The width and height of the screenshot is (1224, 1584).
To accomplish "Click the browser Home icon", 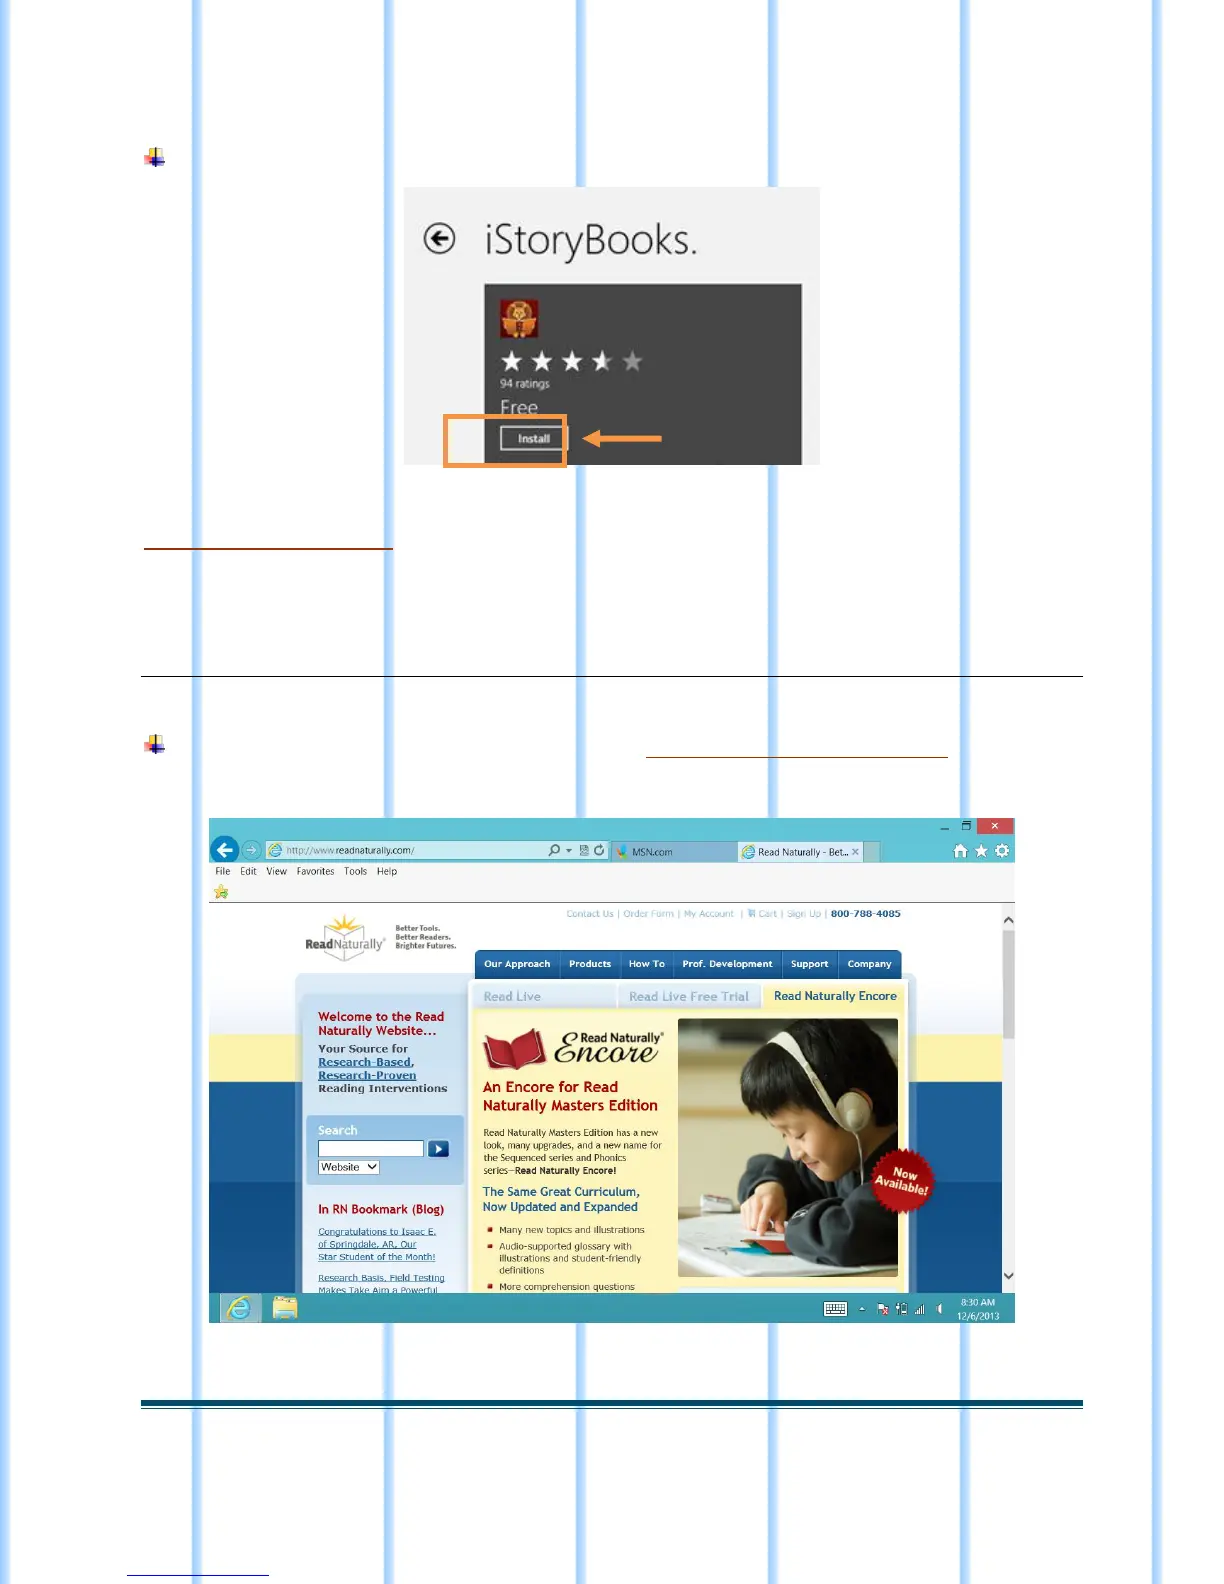I will click(x=960, y=851).
